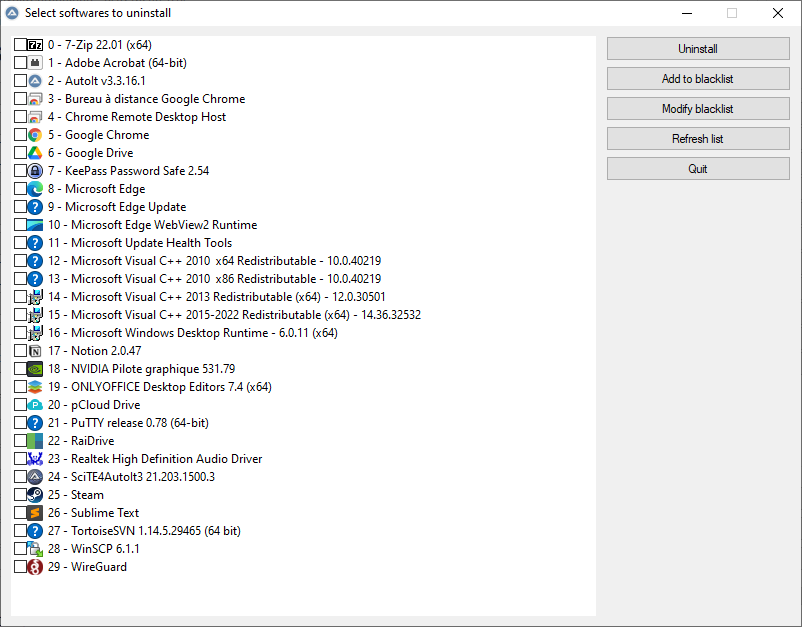The image size is (802, 627).
Task: Click the SciTE4AutoIt3 icon
Action: pyautogui.click(x=35, y=477)
